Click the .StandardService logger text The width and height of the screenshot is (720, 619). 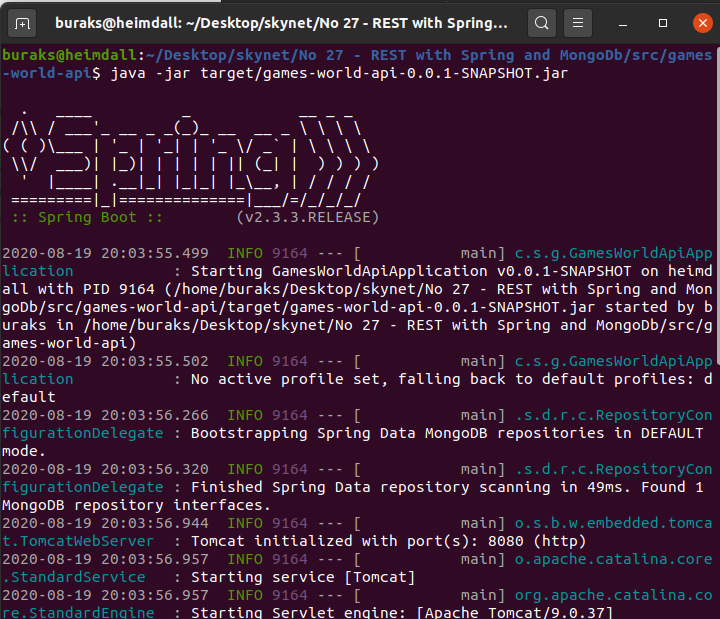click(74, 577)
